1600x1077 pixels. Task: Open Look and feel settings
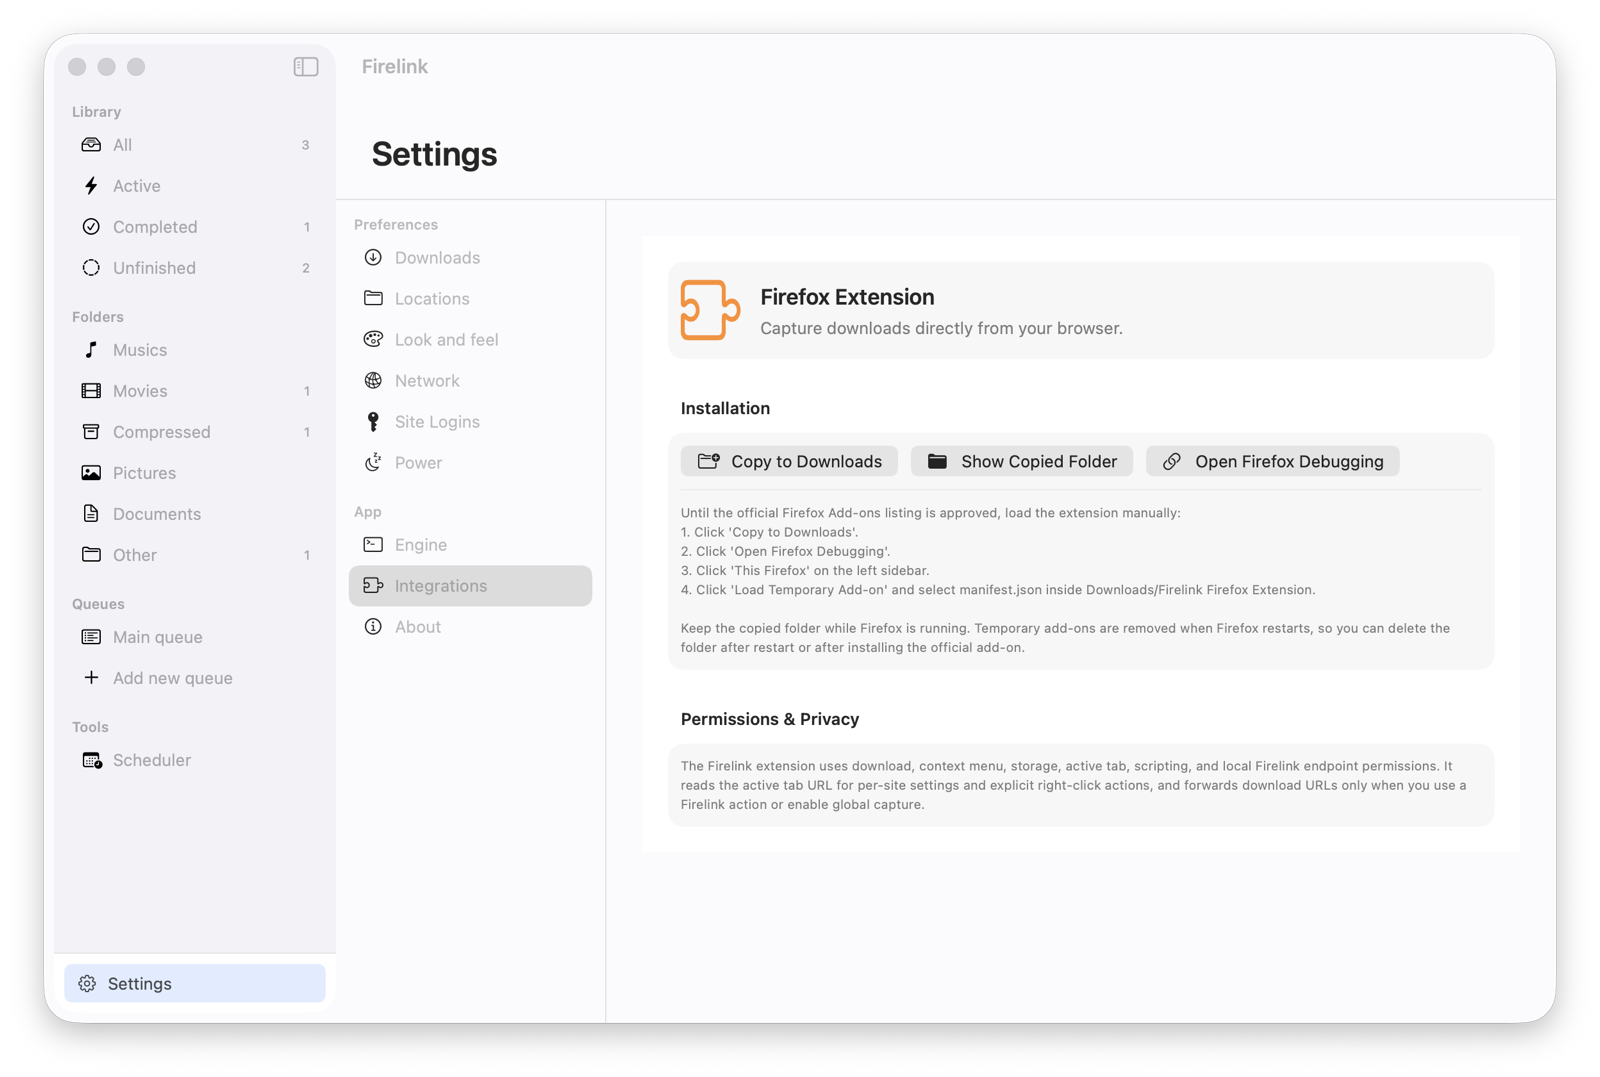pyautogui.click(x=470, y=340)
